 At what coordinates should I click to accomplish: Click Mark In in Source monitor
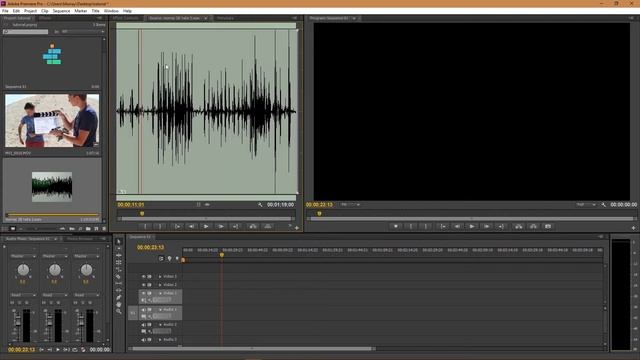click(x=145, y=227)
